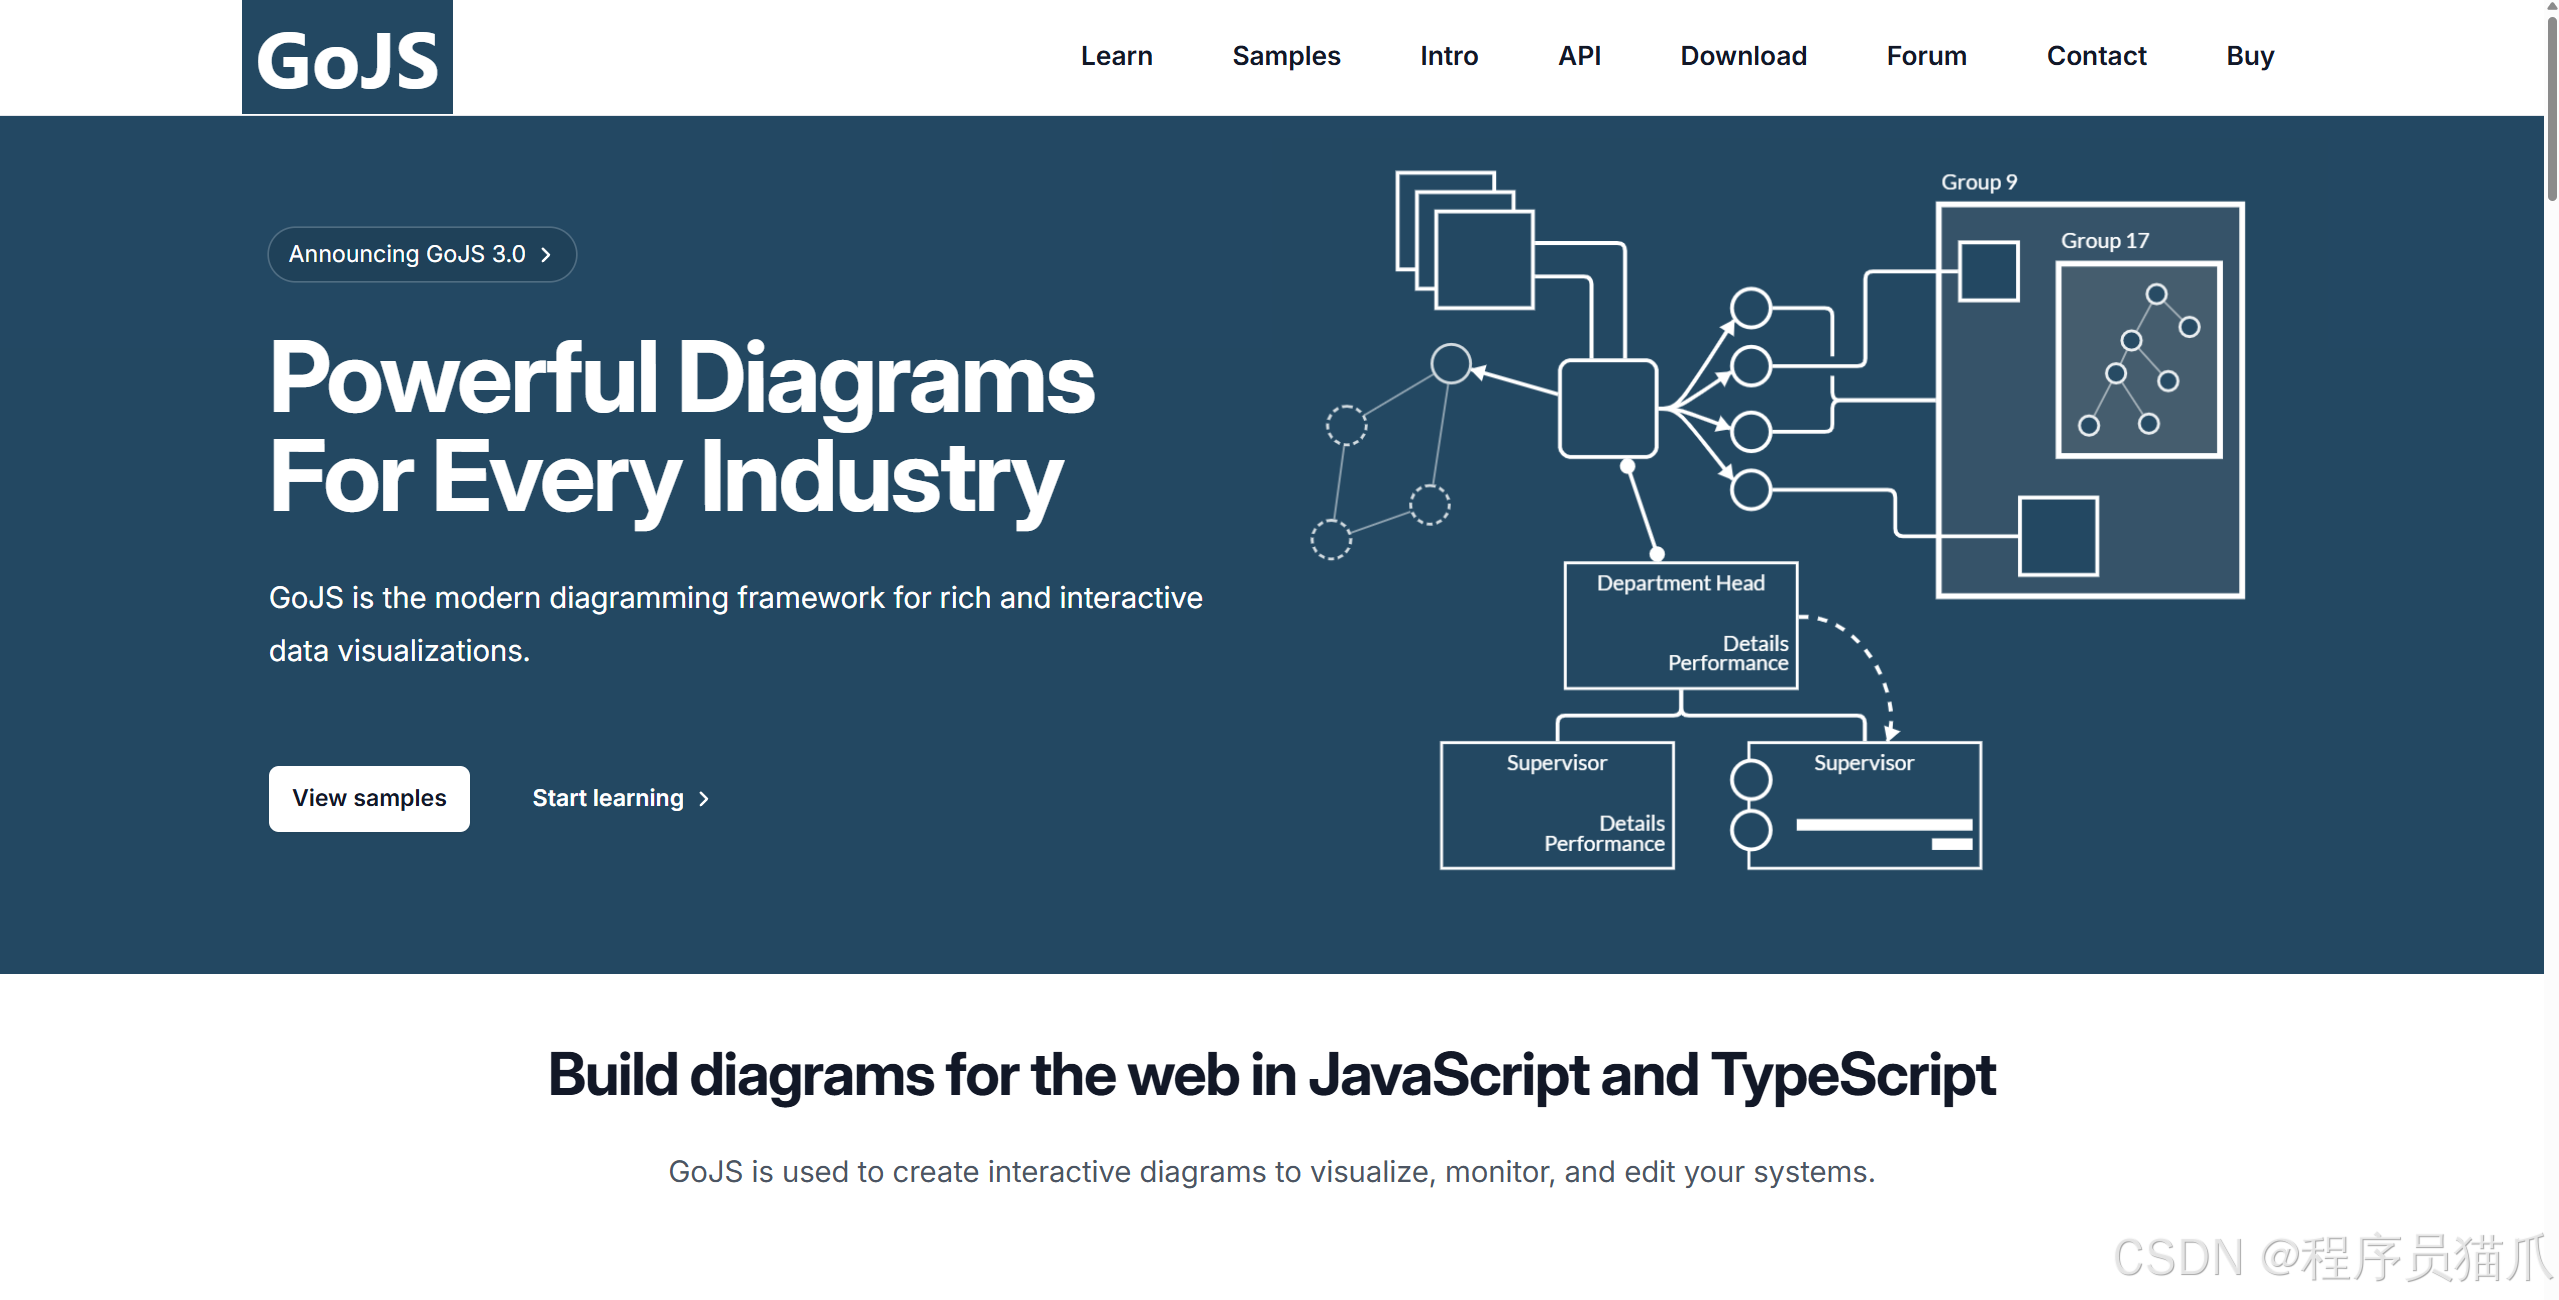This screenshot has width=2559, height=1300.
Task: Go to the Intro section
Action: [x=1448, y=56]
